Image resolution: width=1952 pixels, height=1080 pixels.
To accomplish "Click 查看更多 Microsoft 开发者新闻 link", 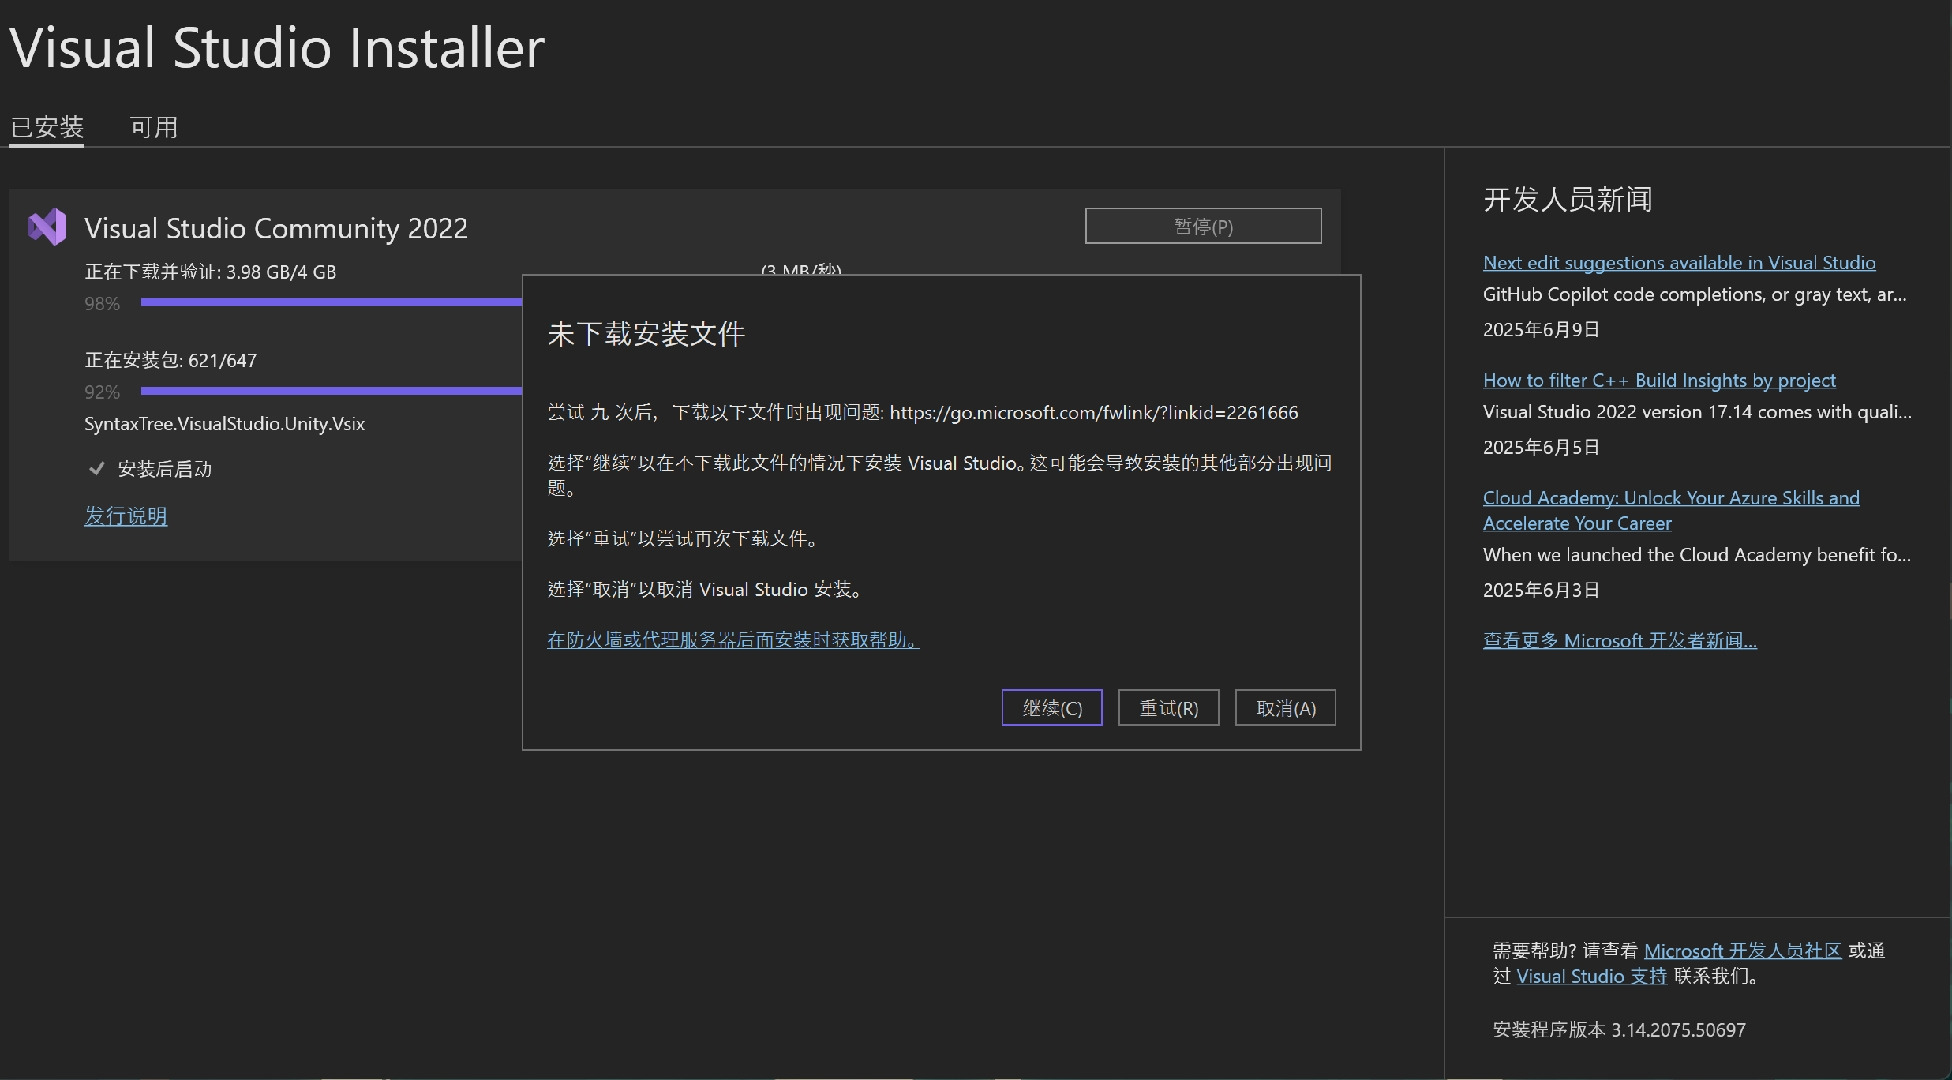I will click(1619, 640).
